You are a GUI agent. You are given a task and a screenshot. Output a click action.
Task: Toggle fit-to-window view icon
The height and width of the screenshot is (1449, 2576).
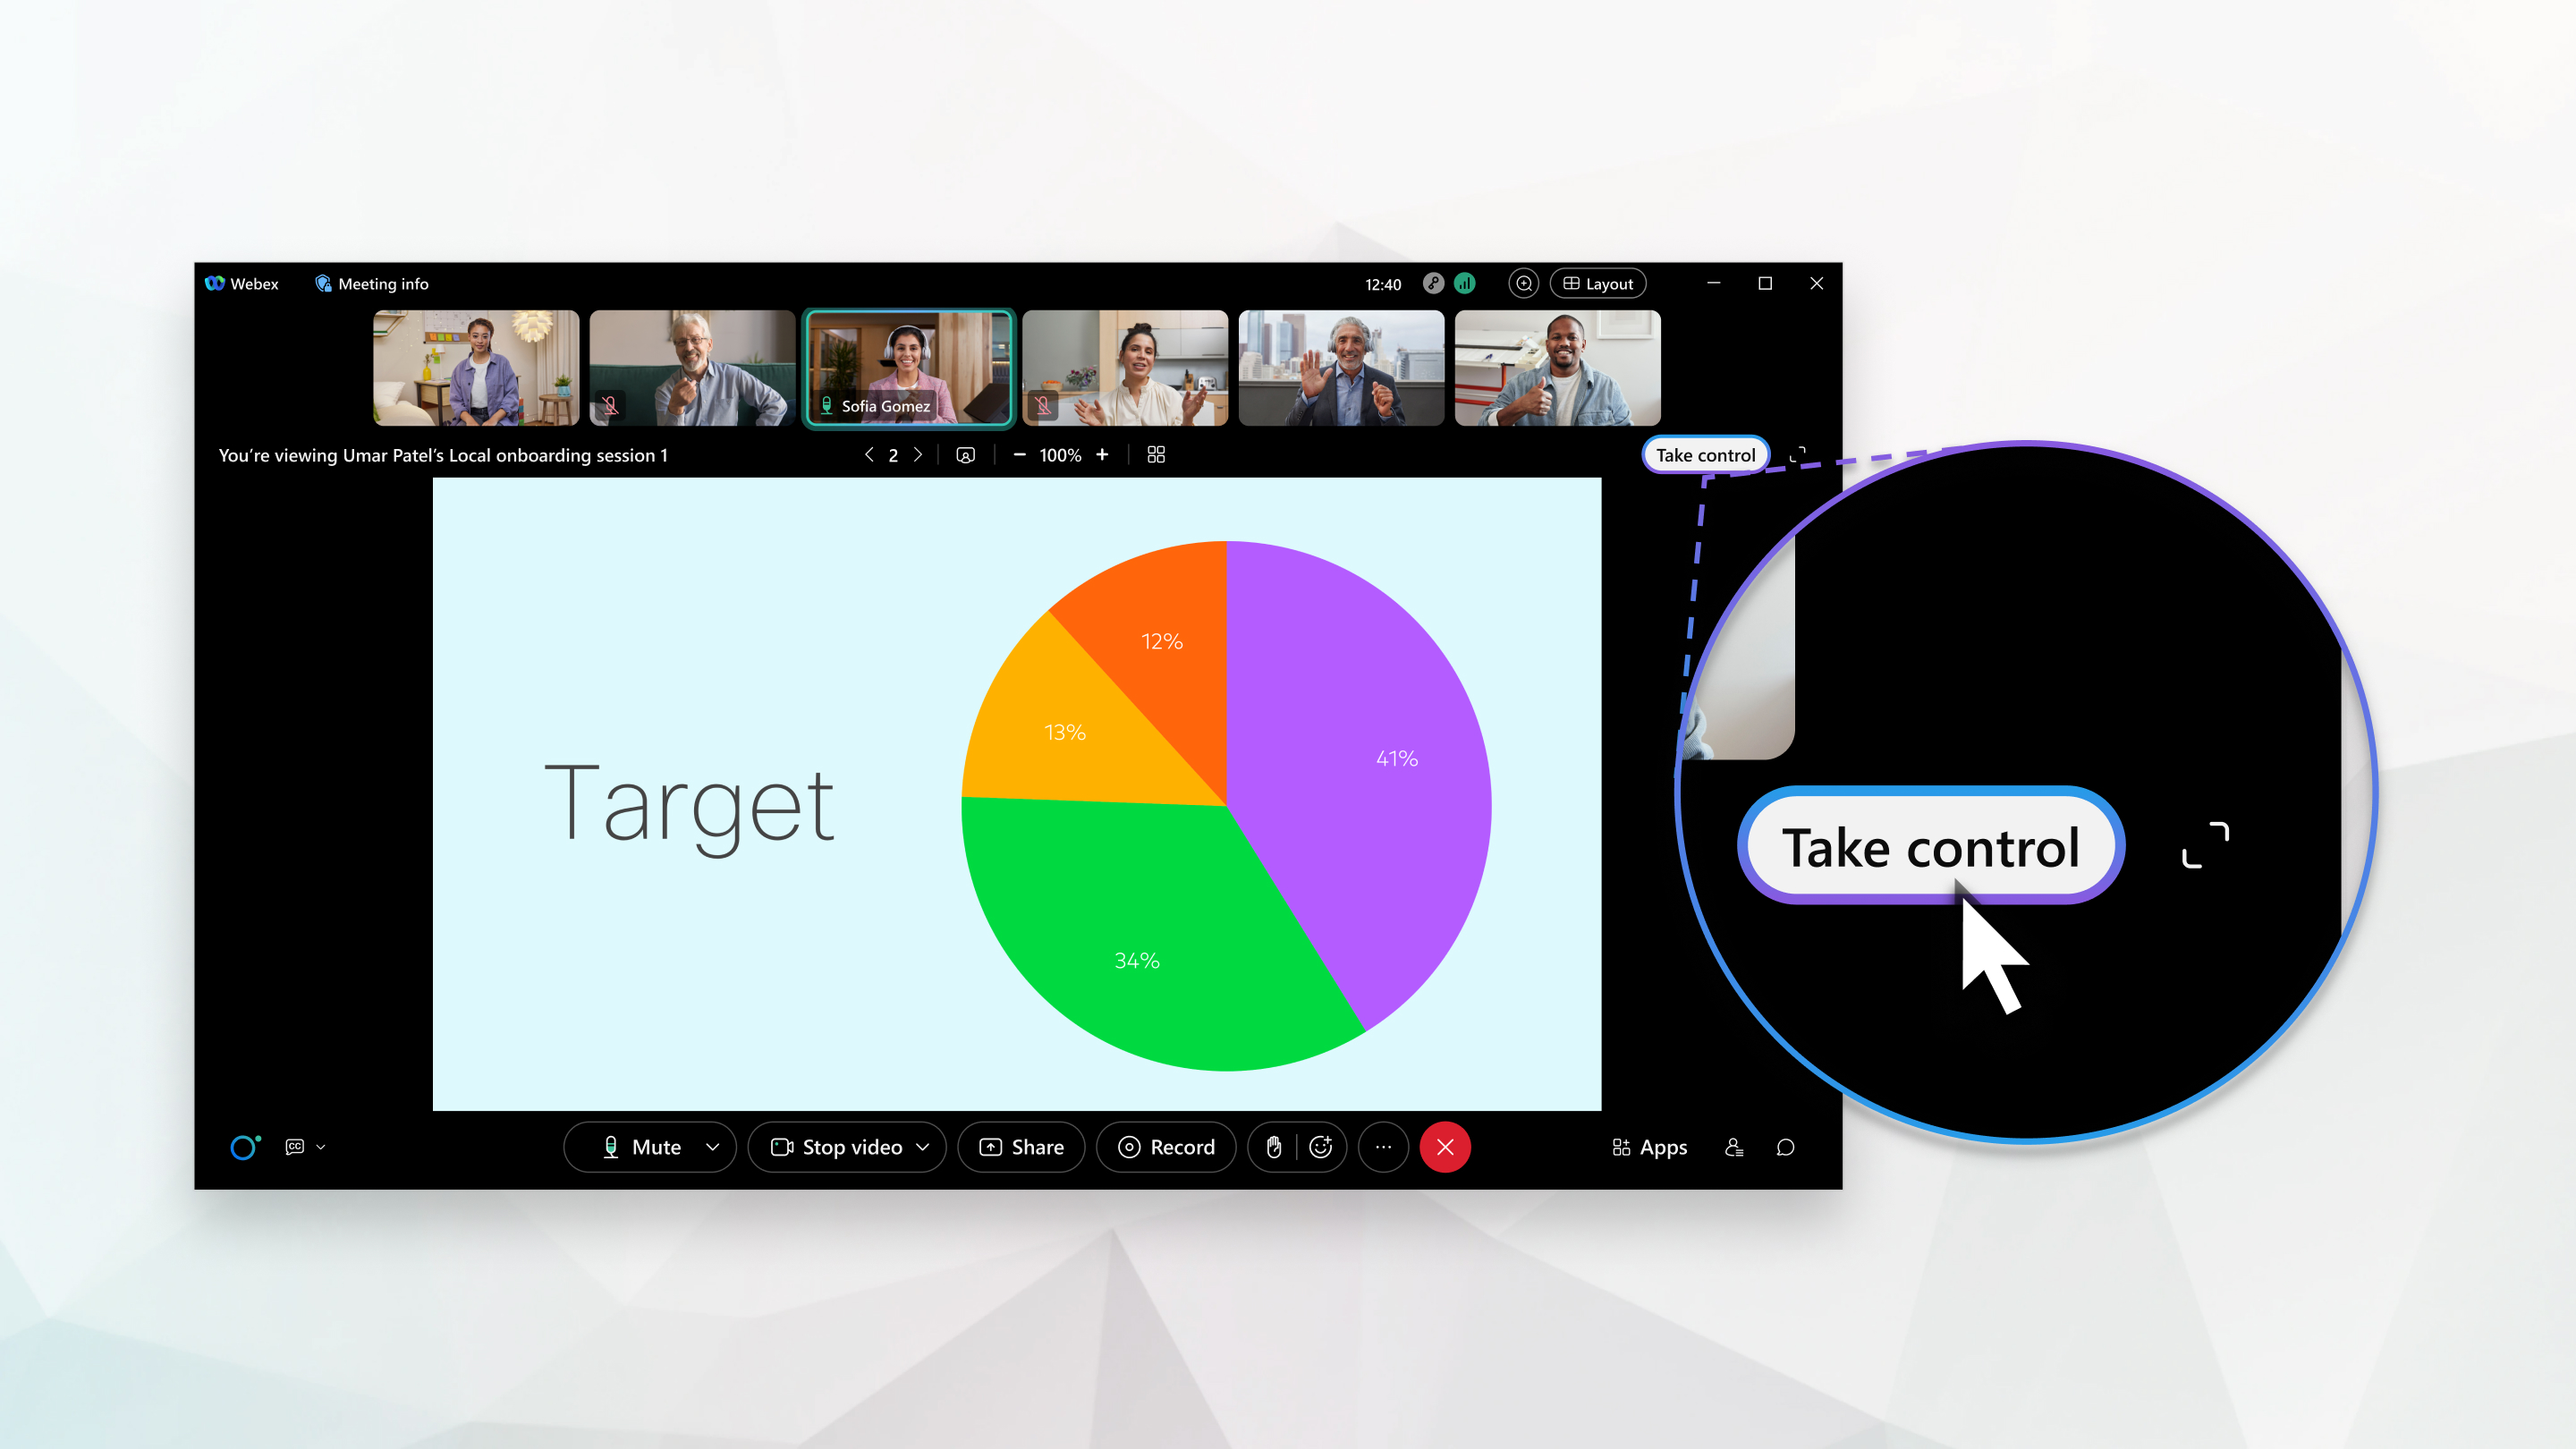pos(1156,456)
